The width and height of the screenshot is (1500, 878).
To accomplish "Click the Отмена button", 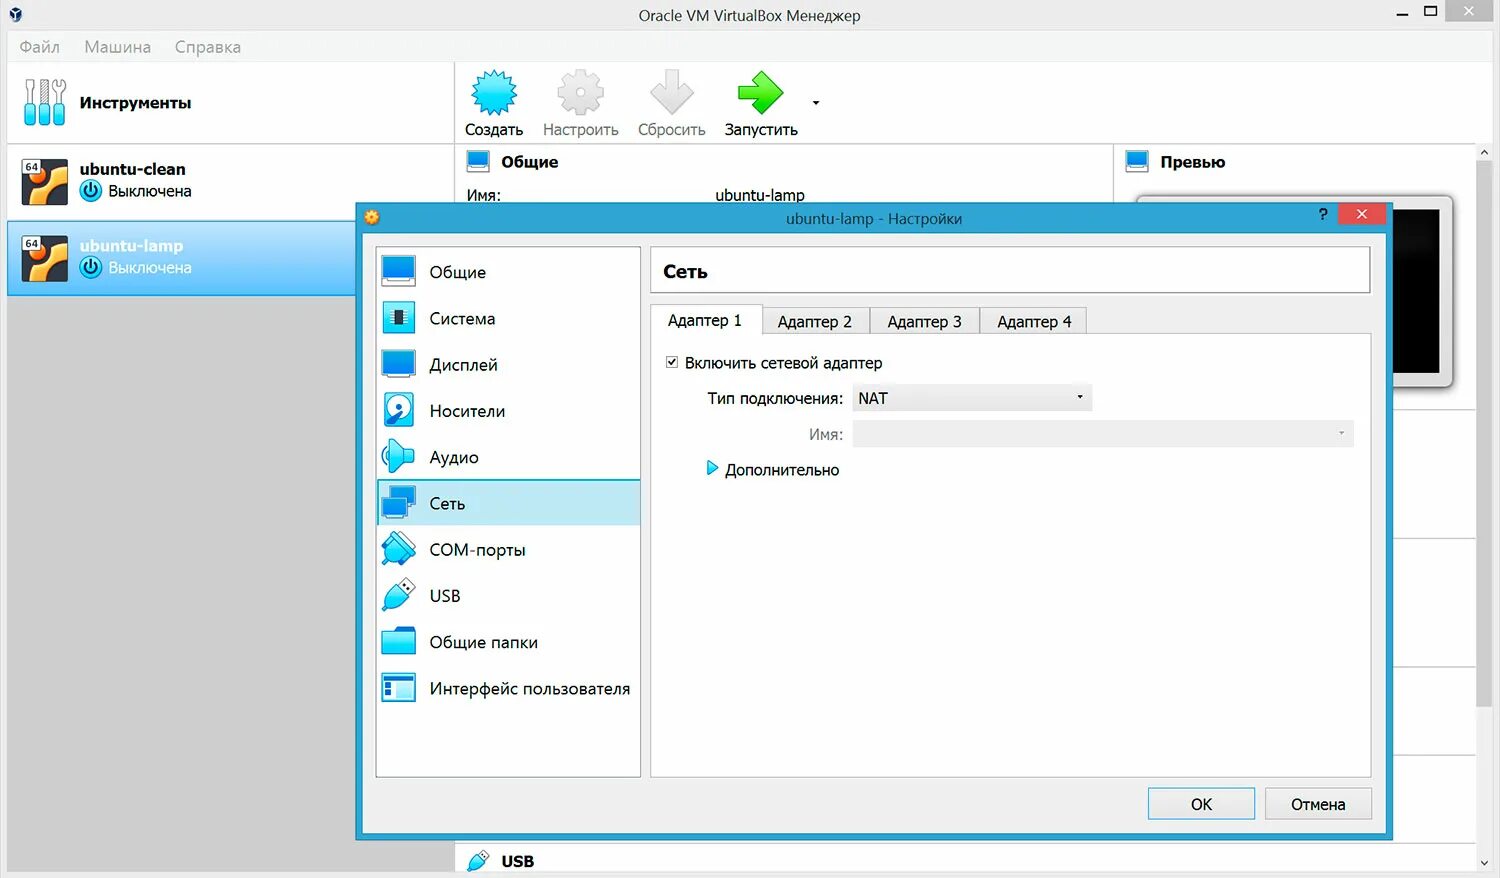I will [1318, 804].
